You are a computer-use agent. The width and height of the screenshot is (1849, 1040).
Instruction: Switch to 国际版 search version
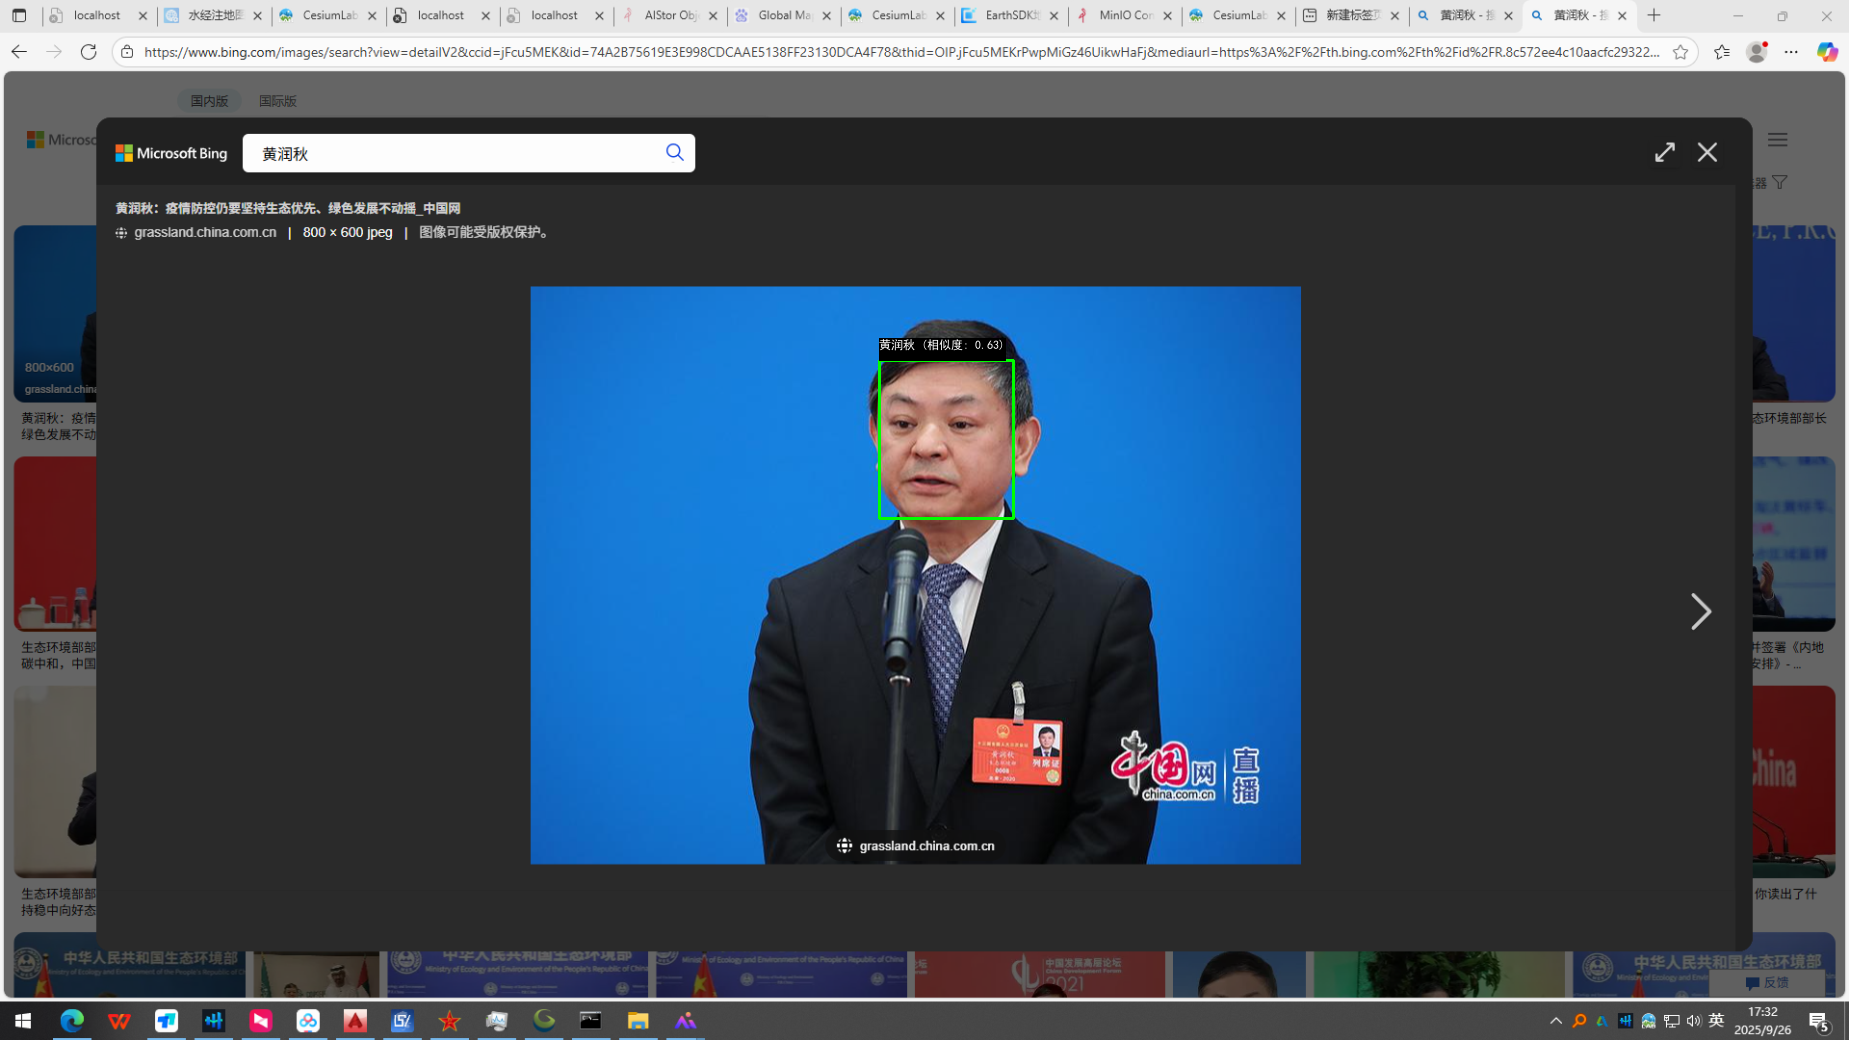coord(277,101)
